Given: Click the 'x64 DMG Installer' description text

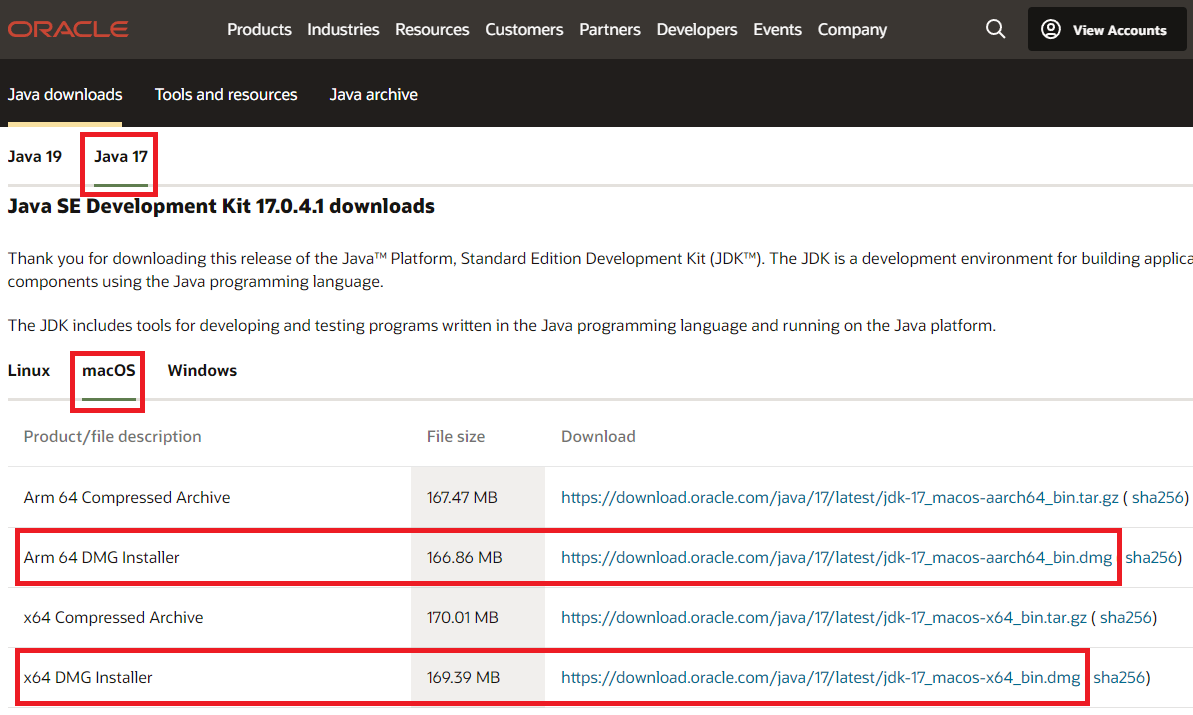Looking at the screenshot, I should click(x=87, y=678).
